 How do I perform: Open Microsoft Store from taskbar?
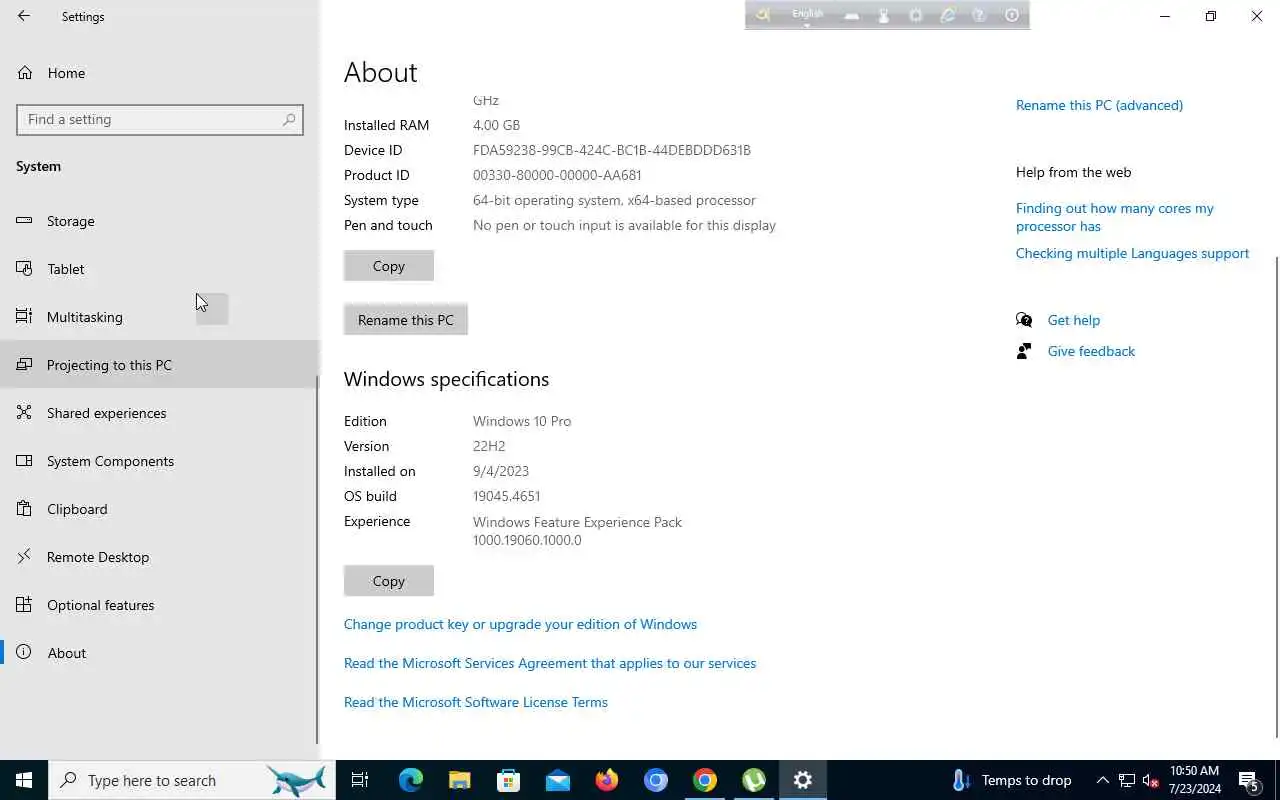(x=508, y=780)
